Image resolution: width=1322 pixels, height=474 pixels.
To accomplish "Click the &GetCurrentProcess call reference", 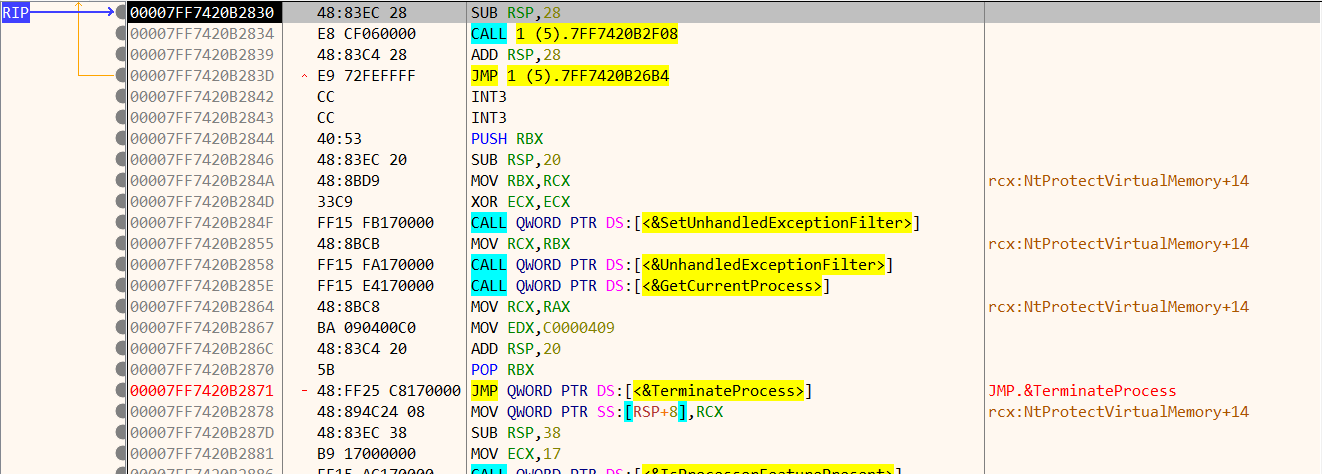I will 734,286.
